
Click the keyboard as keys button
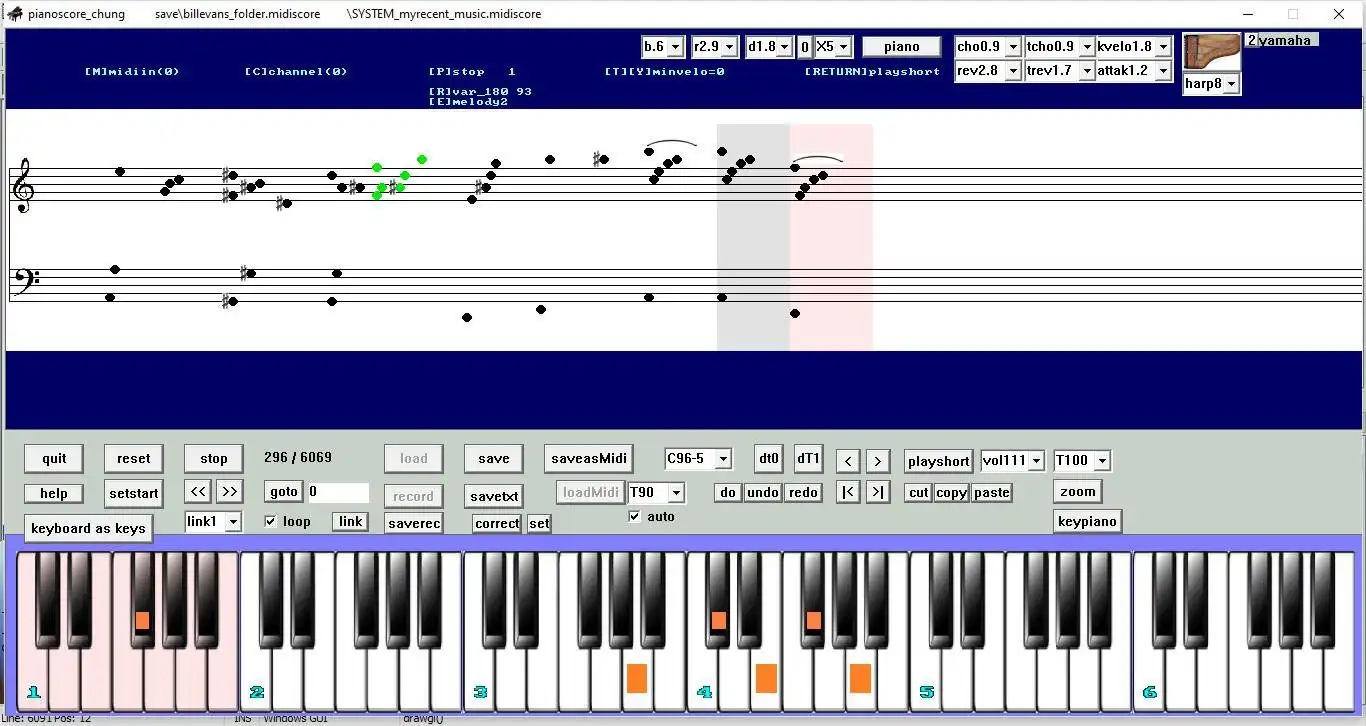[x=88, y=529]
